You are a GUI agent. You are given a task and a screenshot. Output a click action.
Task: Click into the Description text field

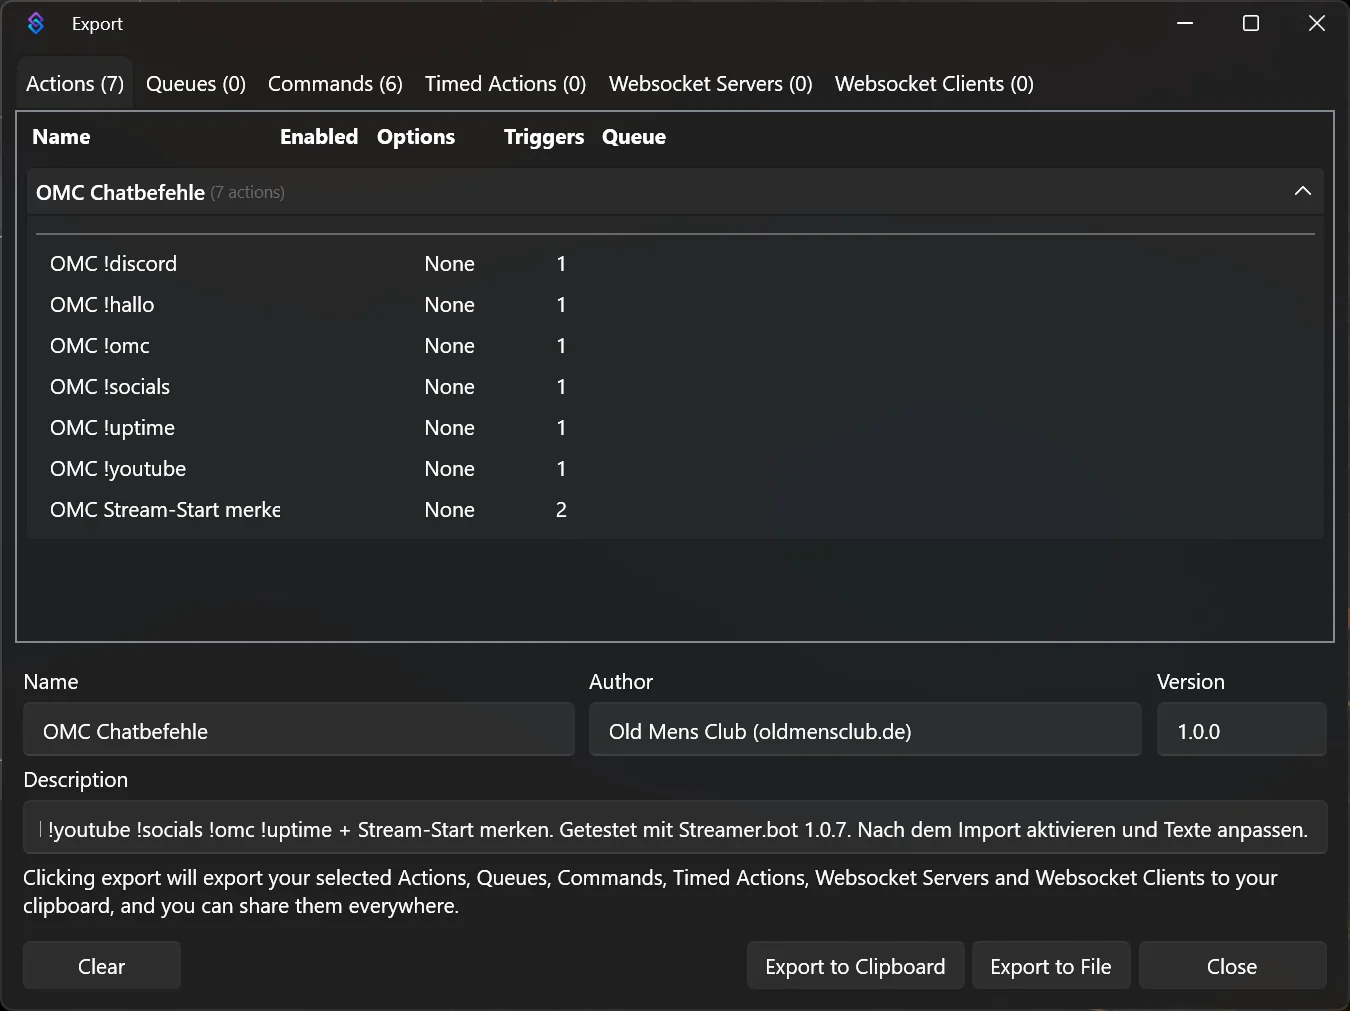675,827
